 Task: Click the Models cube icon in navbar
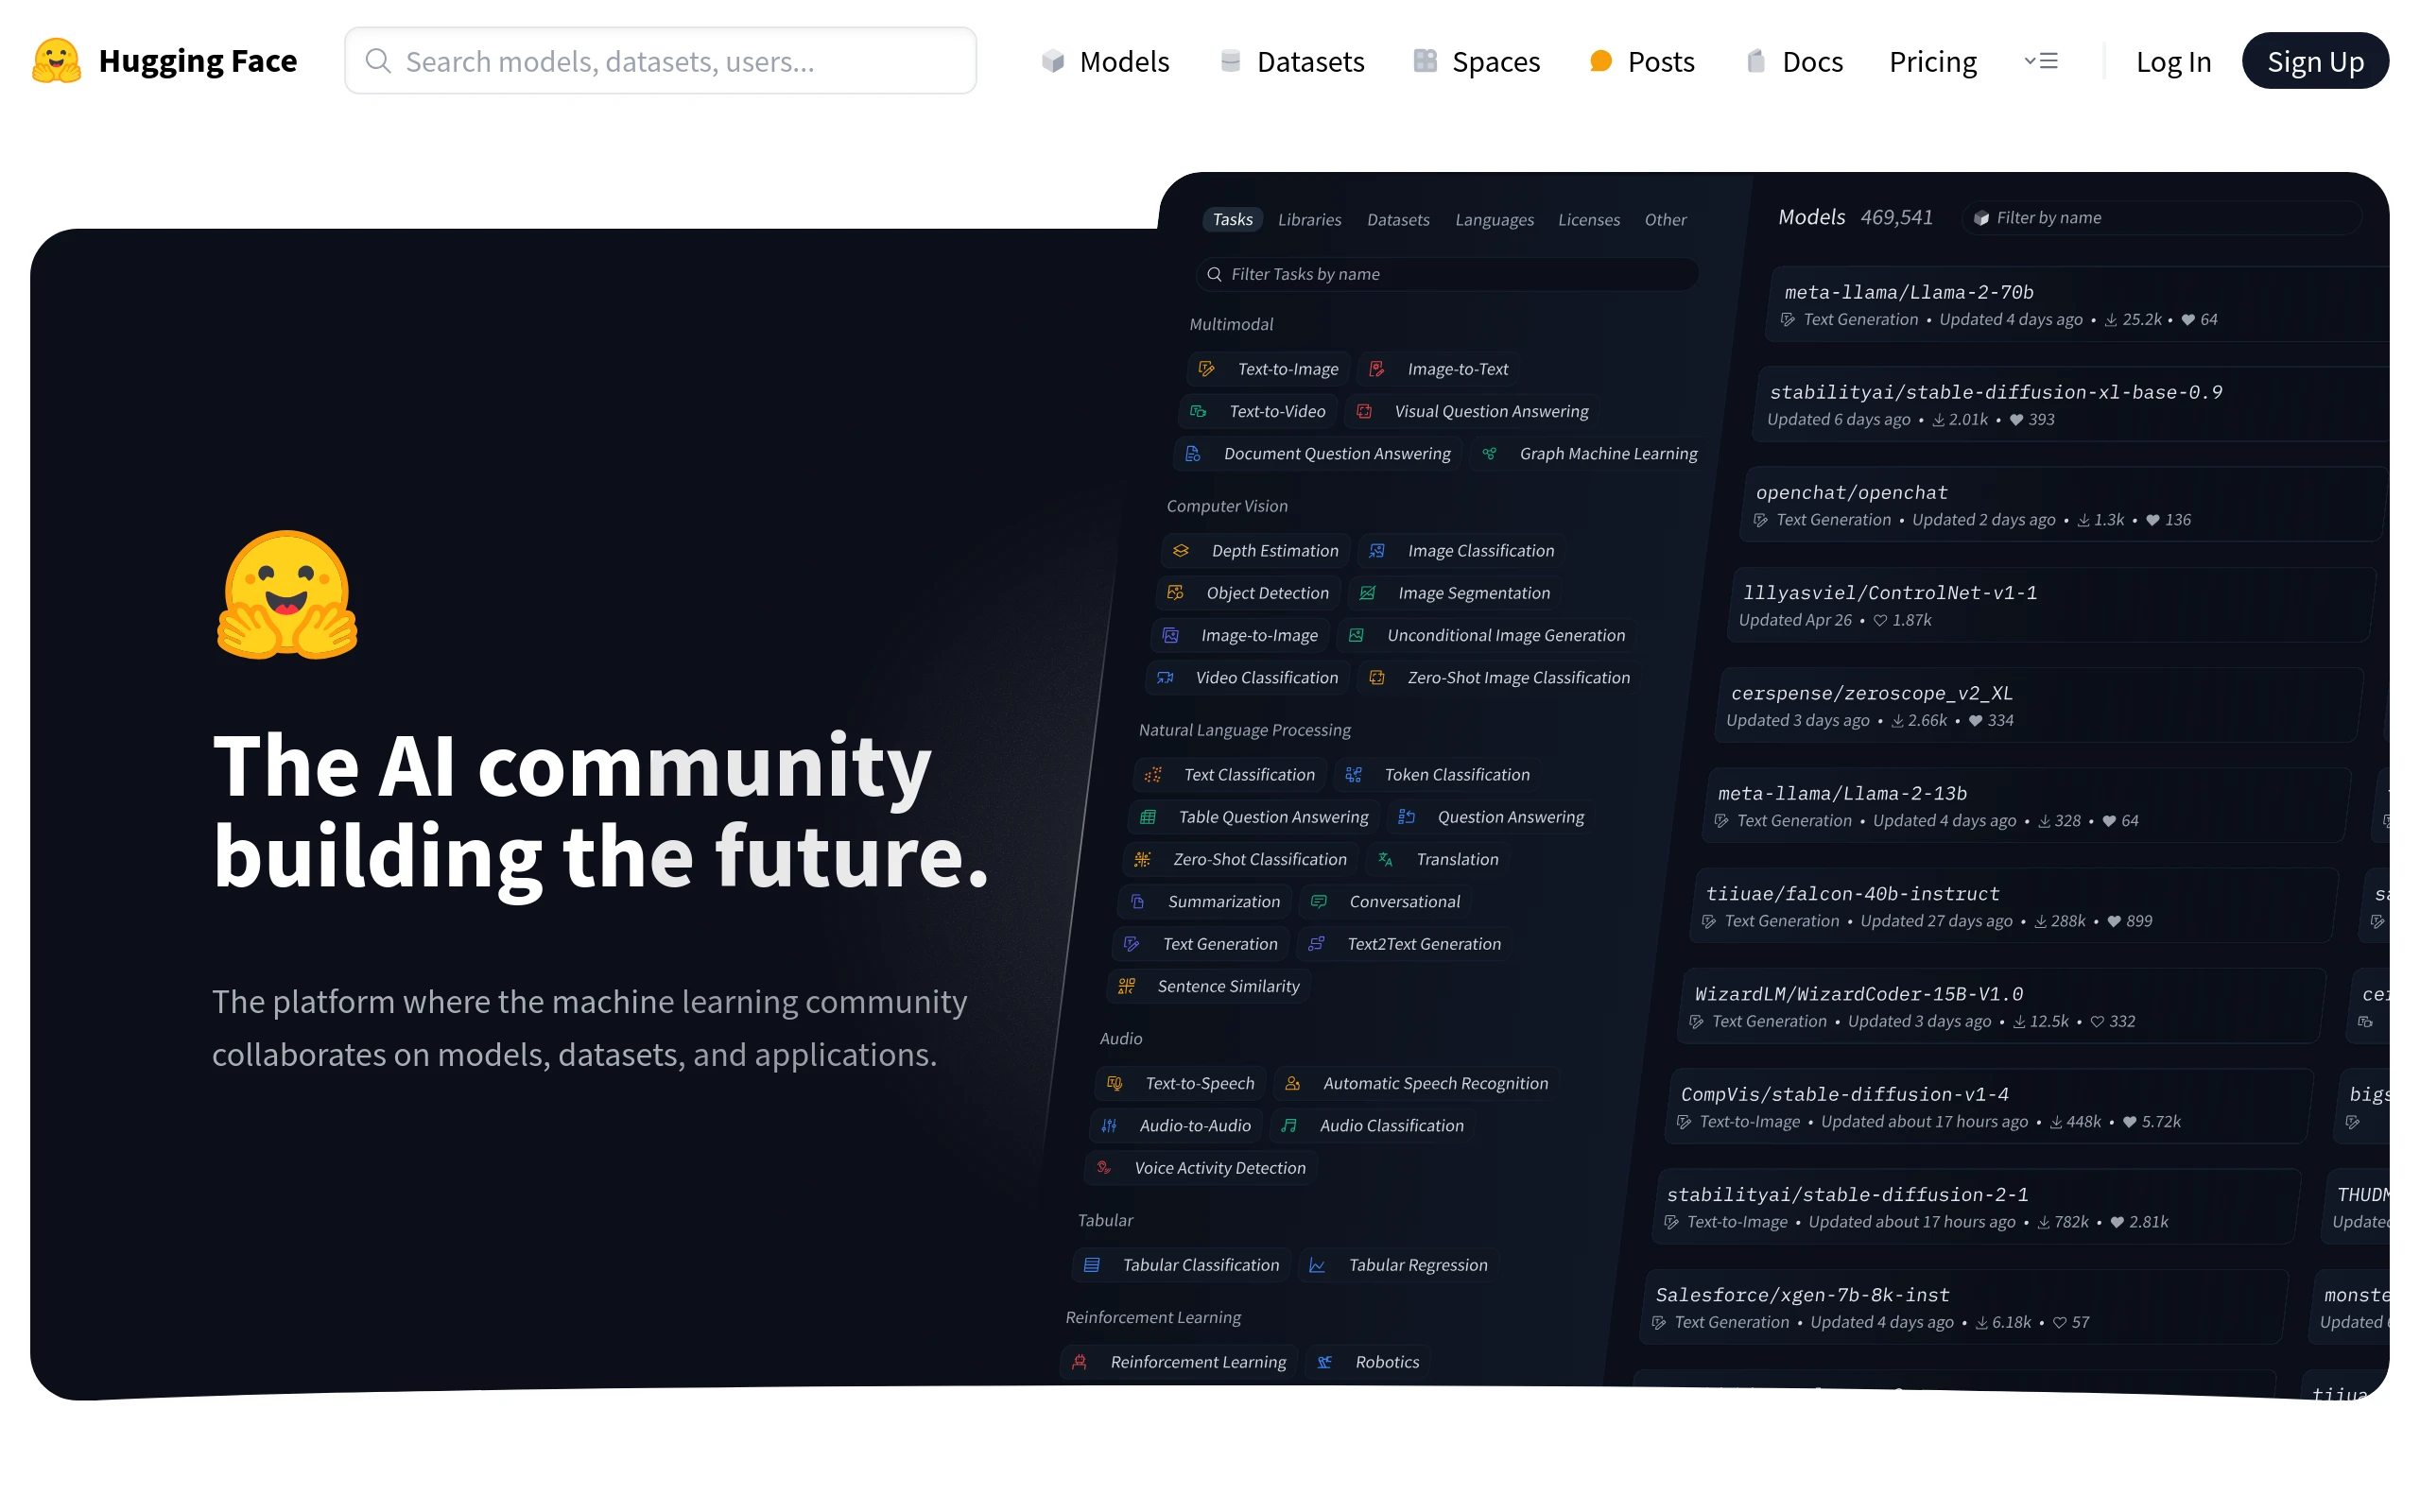coord(1052,62)
